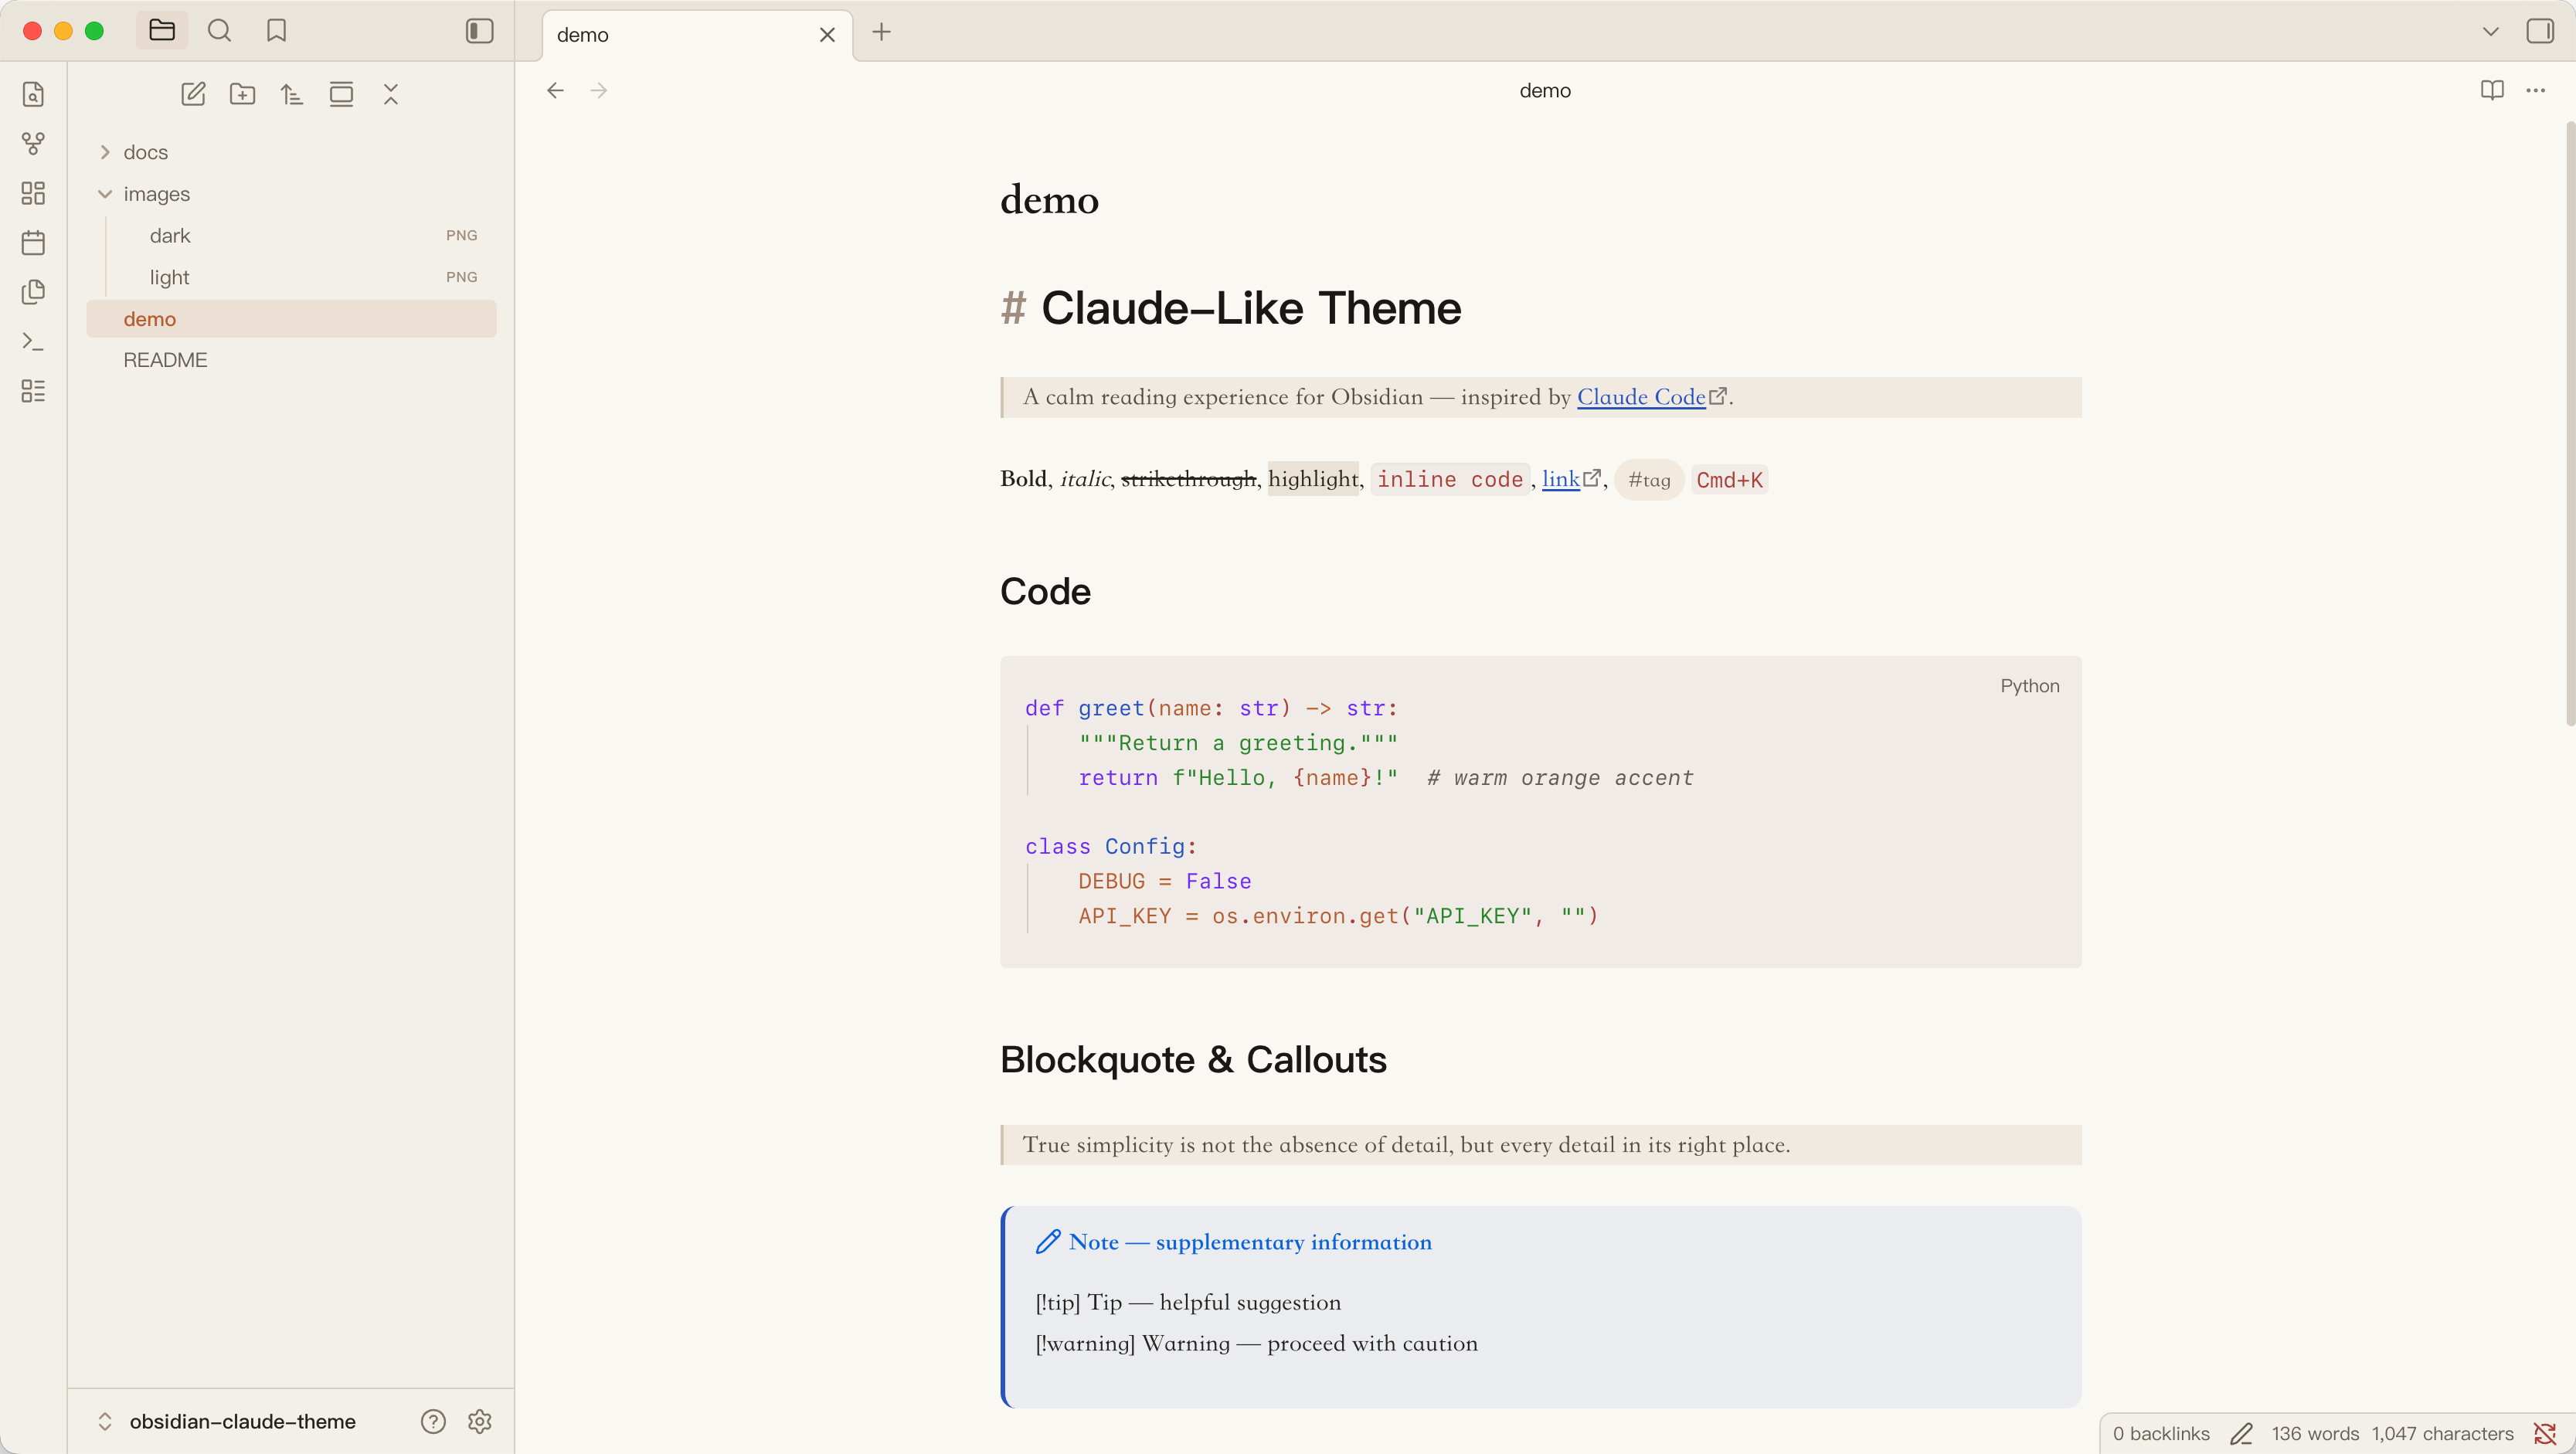
Task: Select the demo note in explorer
Action: [291, 319]
